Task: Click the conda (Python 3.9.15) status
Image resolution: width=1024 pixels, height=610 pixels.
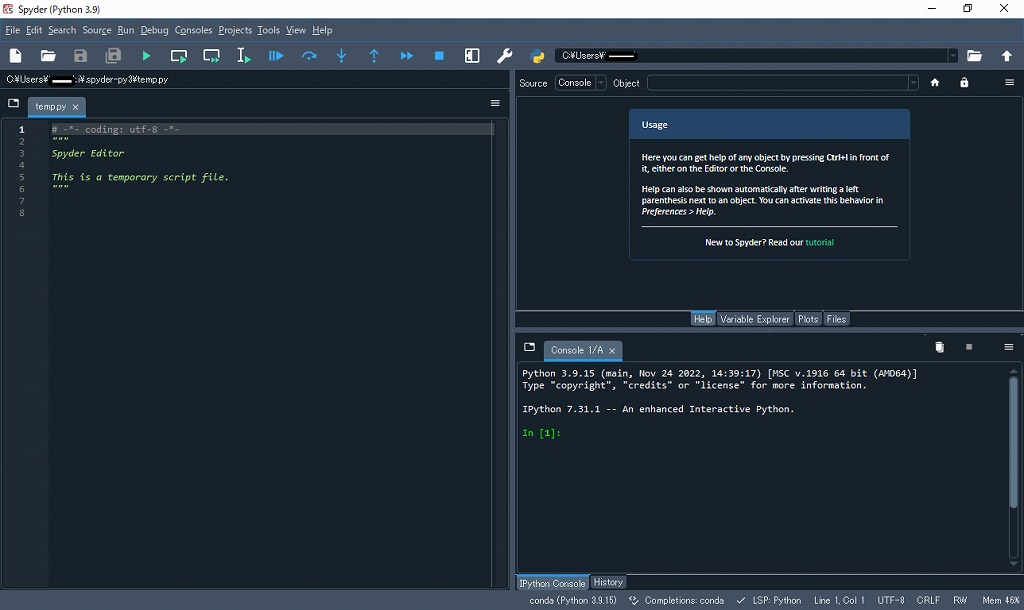Action: click(572, 600)
